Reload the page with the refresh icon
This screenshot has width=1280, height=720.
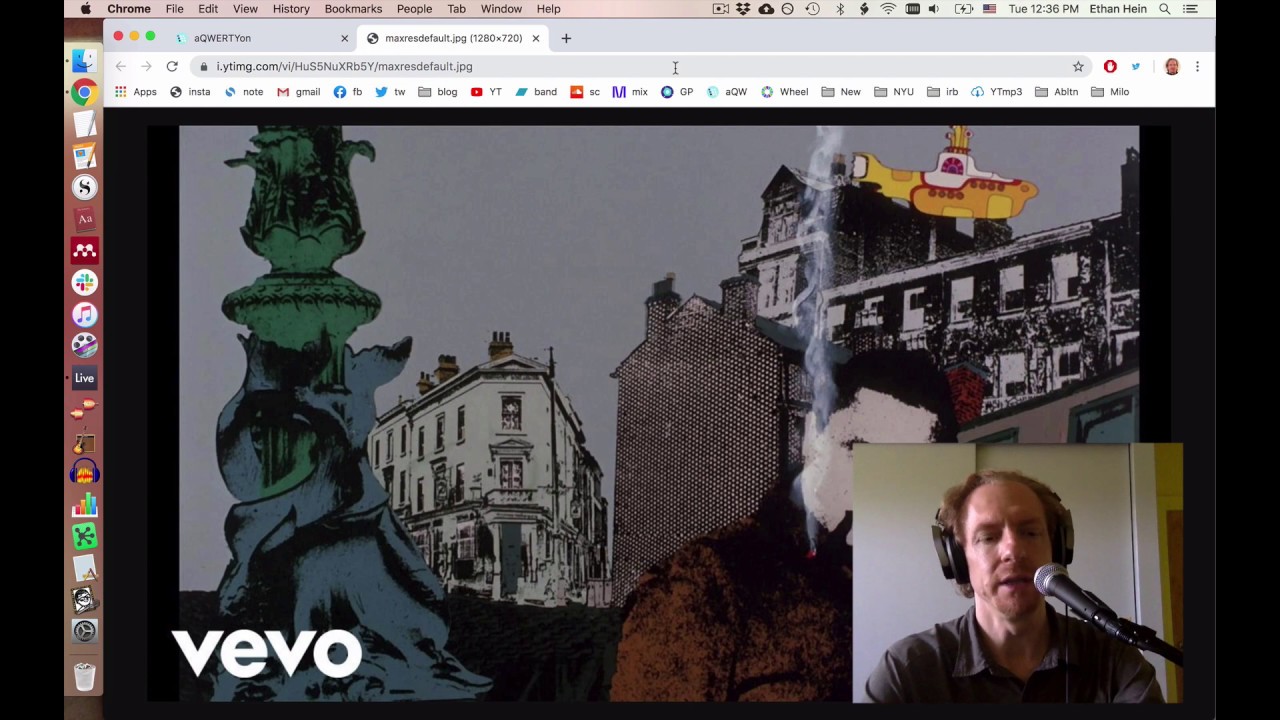tap(172, 66)
